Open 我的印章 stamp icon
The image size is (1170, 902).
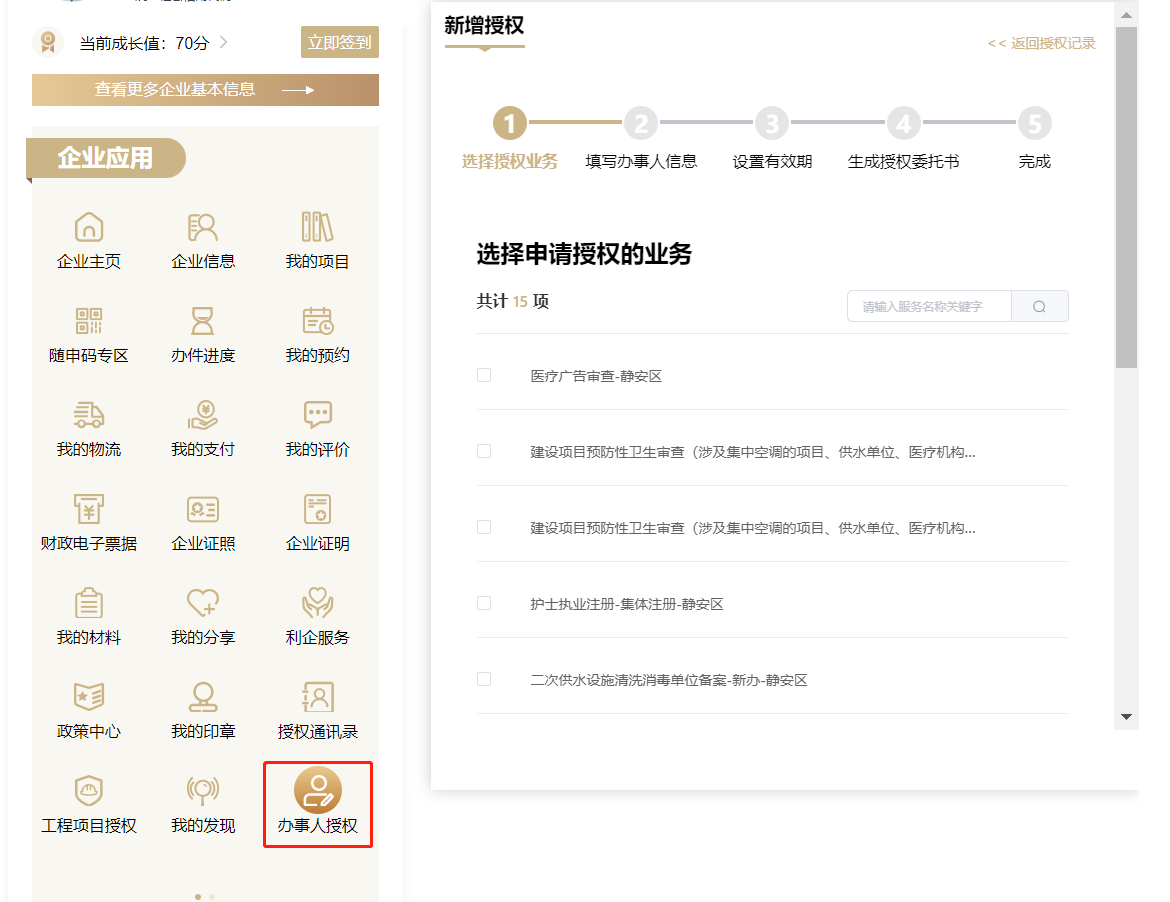203,698
